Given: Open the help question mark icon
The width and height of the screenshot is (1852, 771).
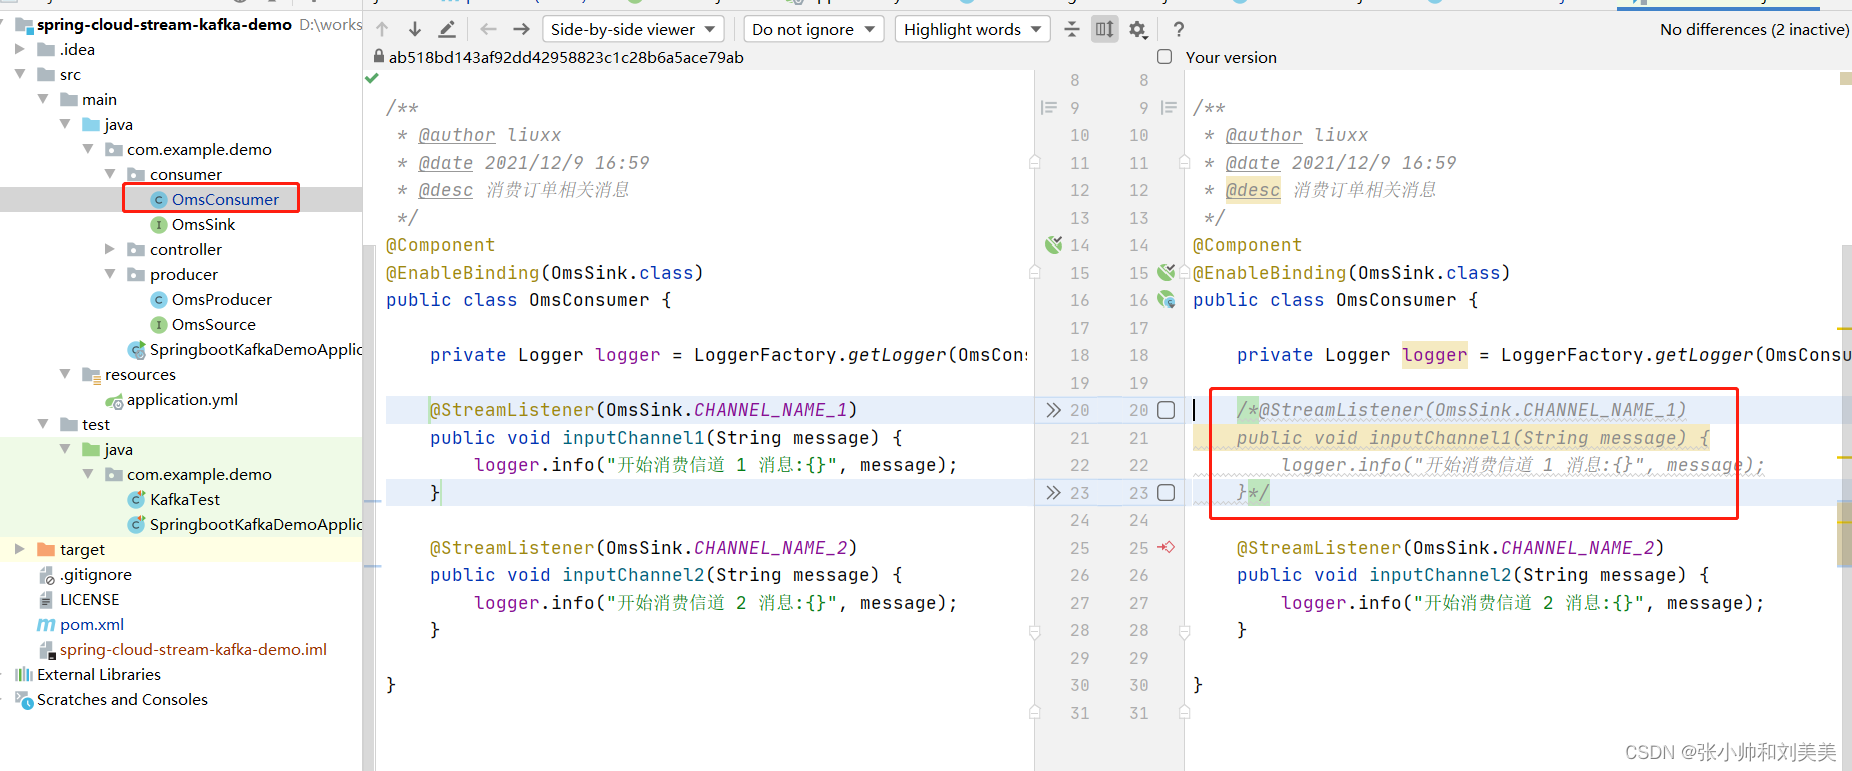Looking at the screenshot, I should [x=1179, y=29].
